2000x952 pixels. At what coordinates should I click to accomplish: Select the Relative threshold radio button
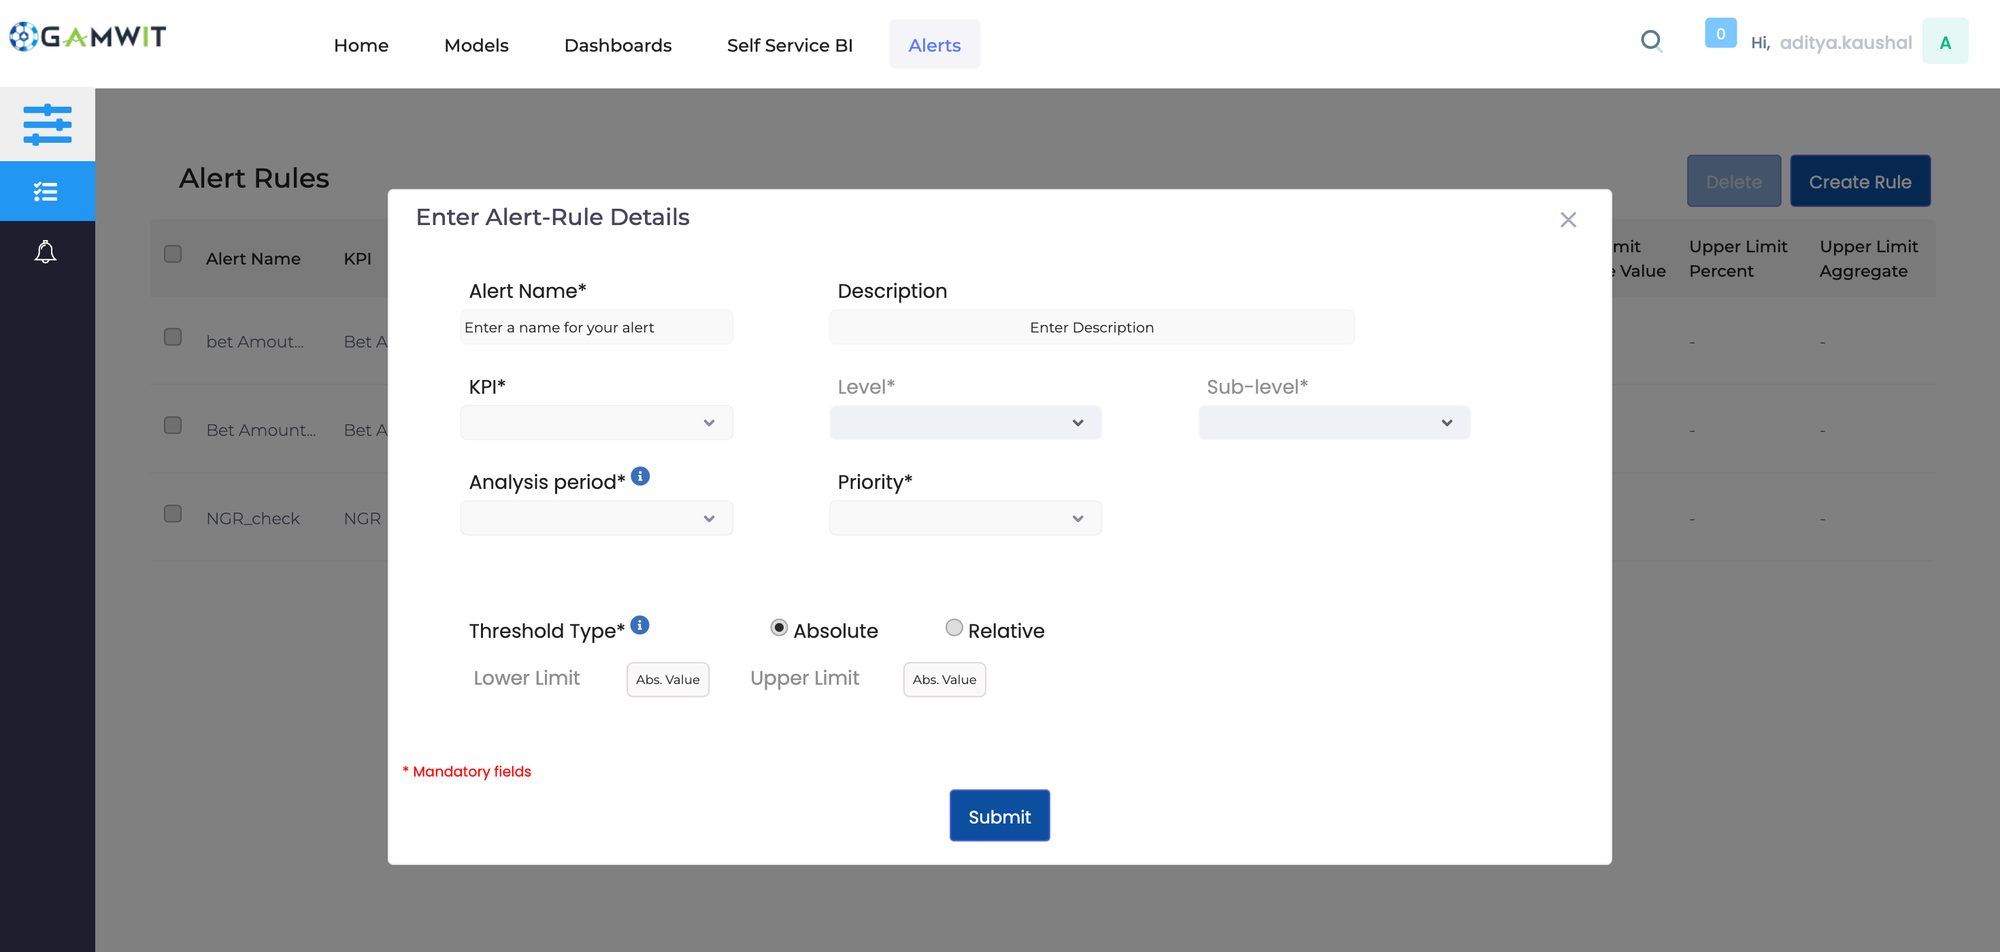954,628
